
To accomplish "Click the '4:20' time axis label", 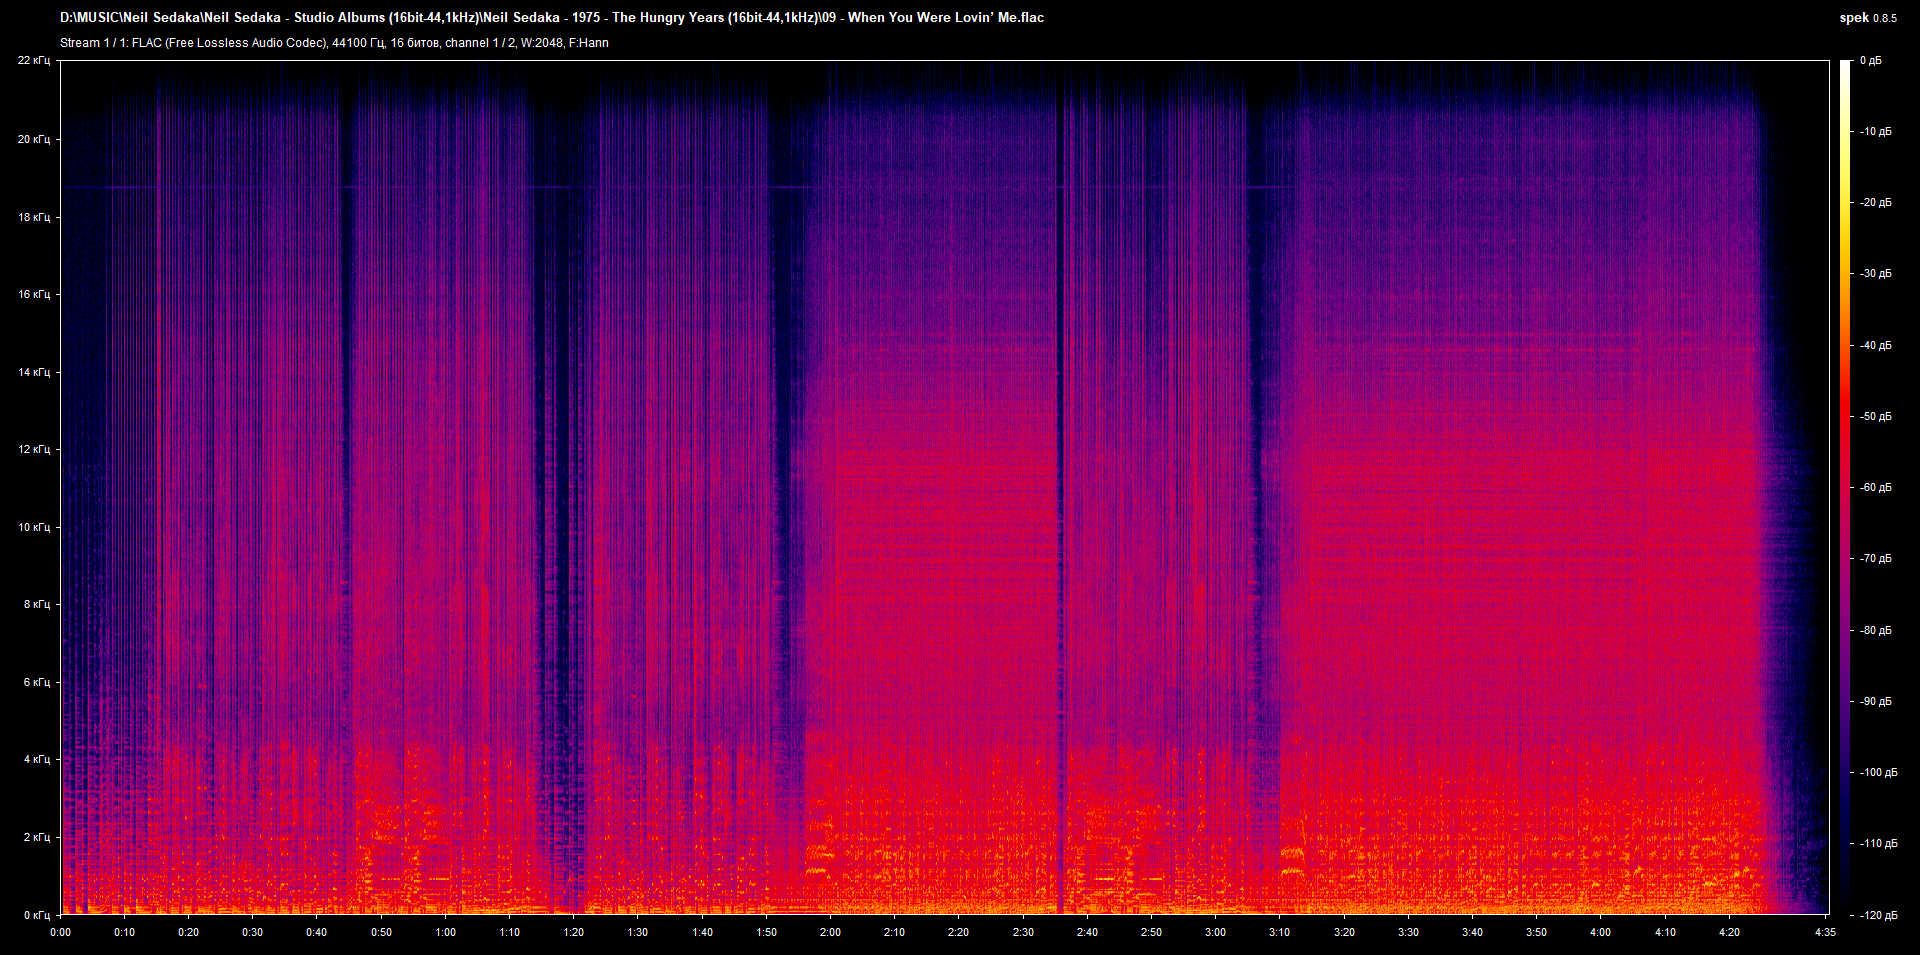I will point(1730,932).
